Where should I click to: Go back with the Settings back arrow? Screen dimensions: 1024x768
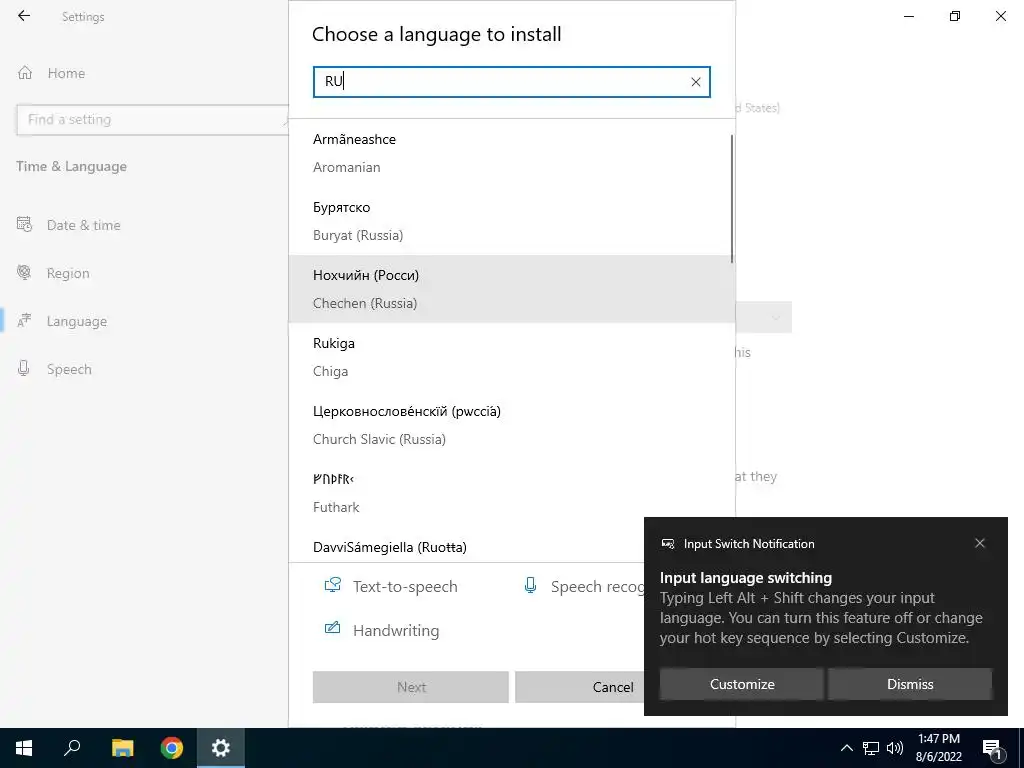[x=24, y=16]
